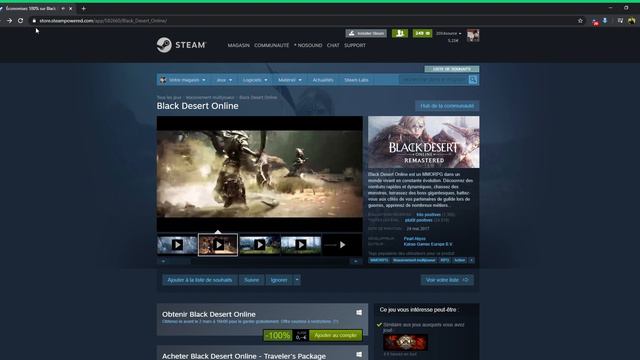The image size is (640, 360).
Task: Expand the Matériel dropdown
Action: tap(289, 80)
